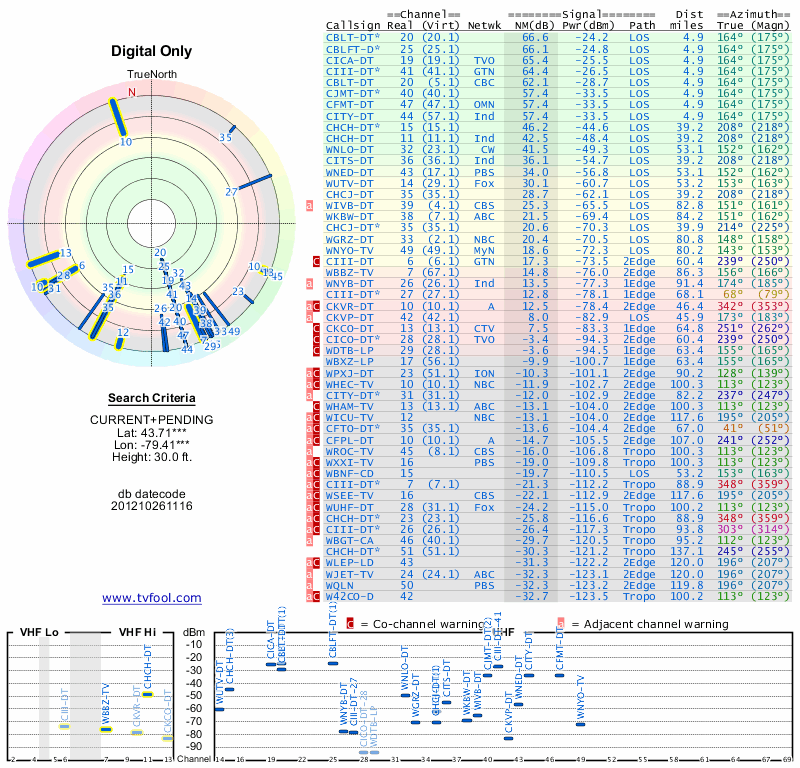Click the 'Height: 30.0 ft.' text

152,457
